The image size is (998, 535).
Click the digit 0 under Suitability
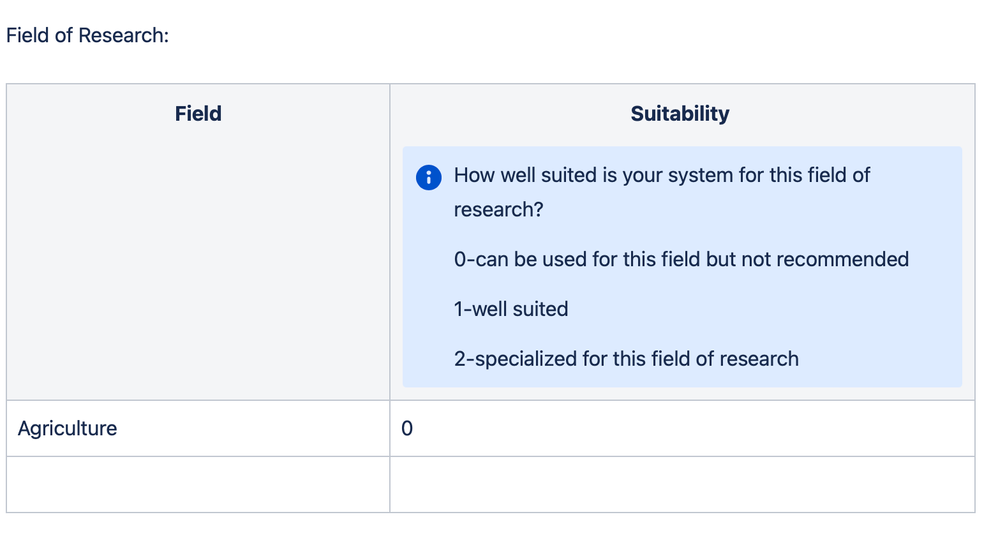point(407,428)
